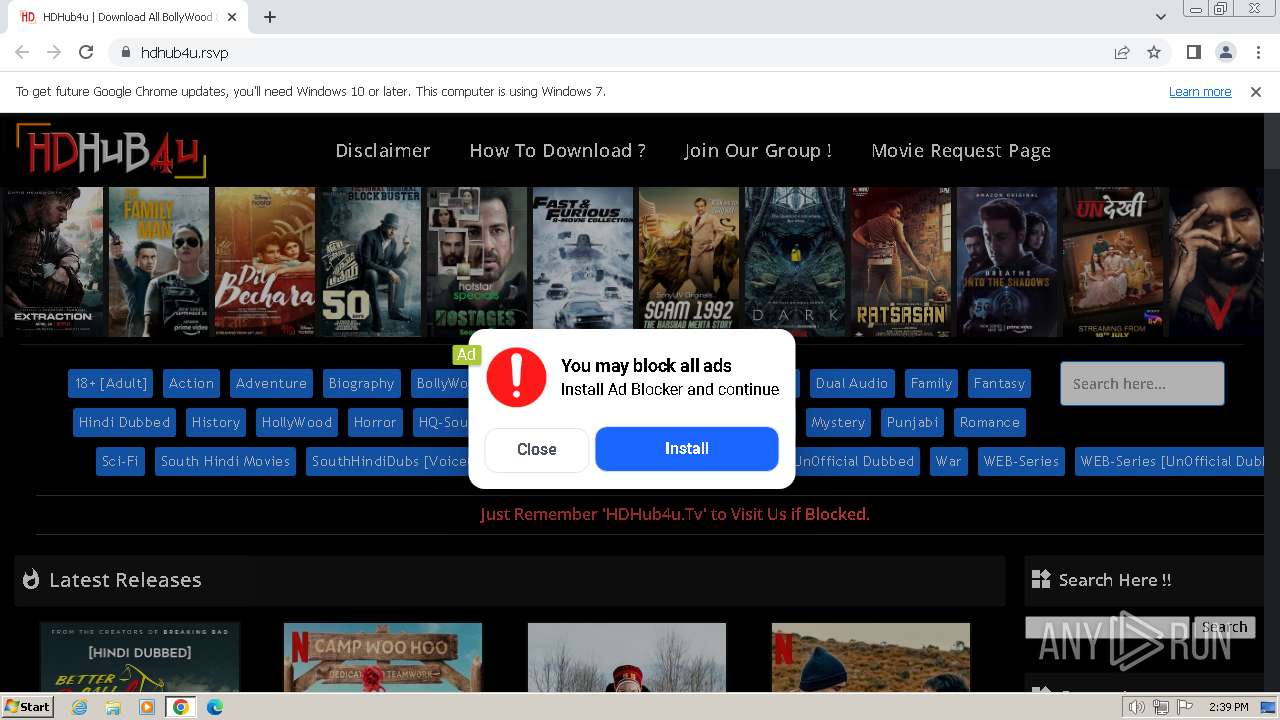Select the Sci-Fi category tag

[x=120, y=461]
